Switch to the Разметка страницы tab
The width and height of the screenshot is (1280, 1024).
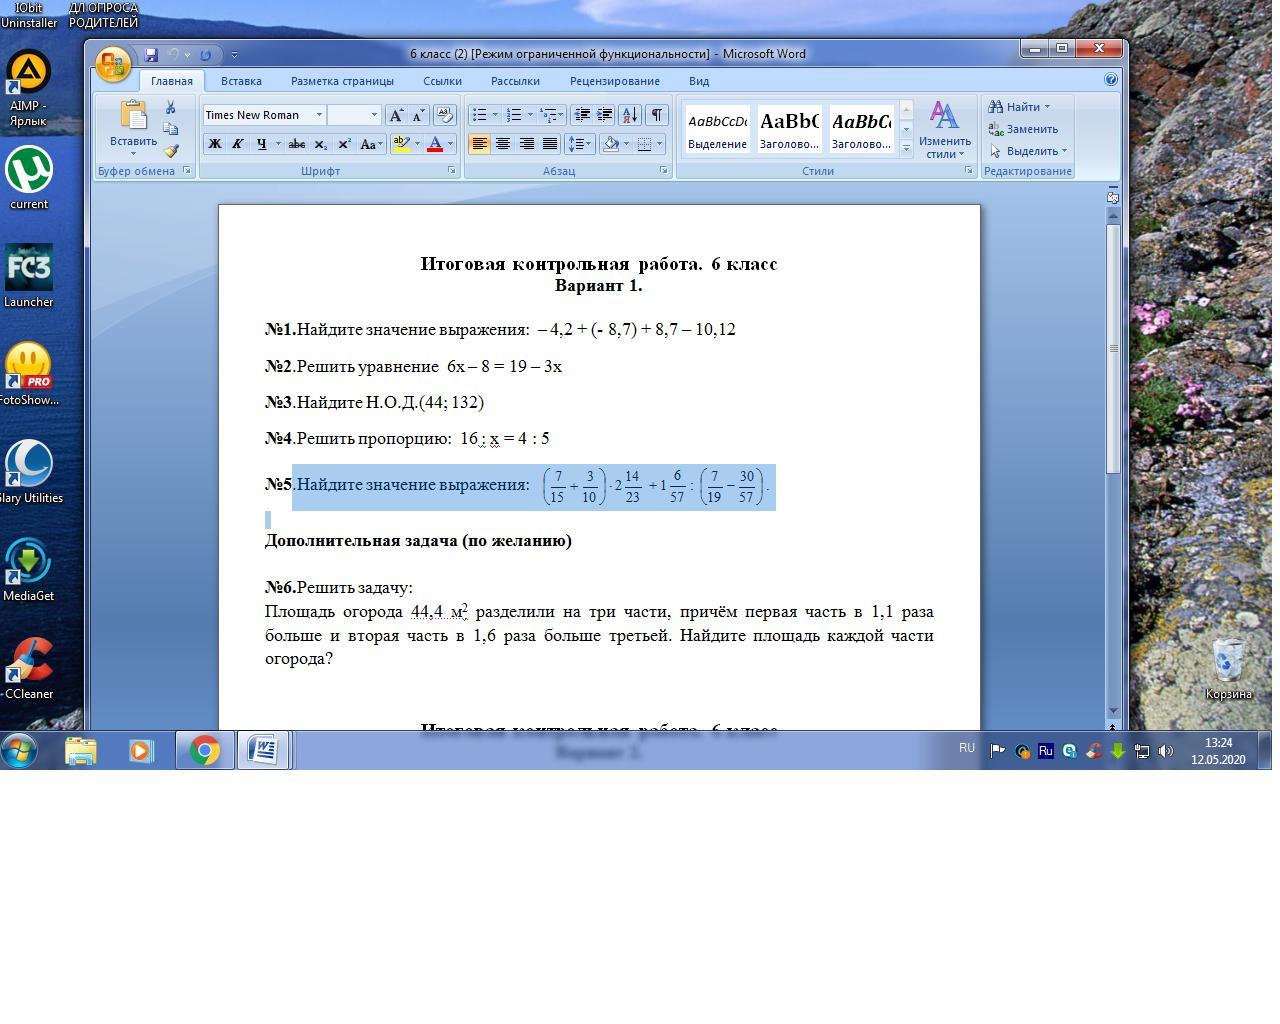pyautogui.click(x=342, y=81)
